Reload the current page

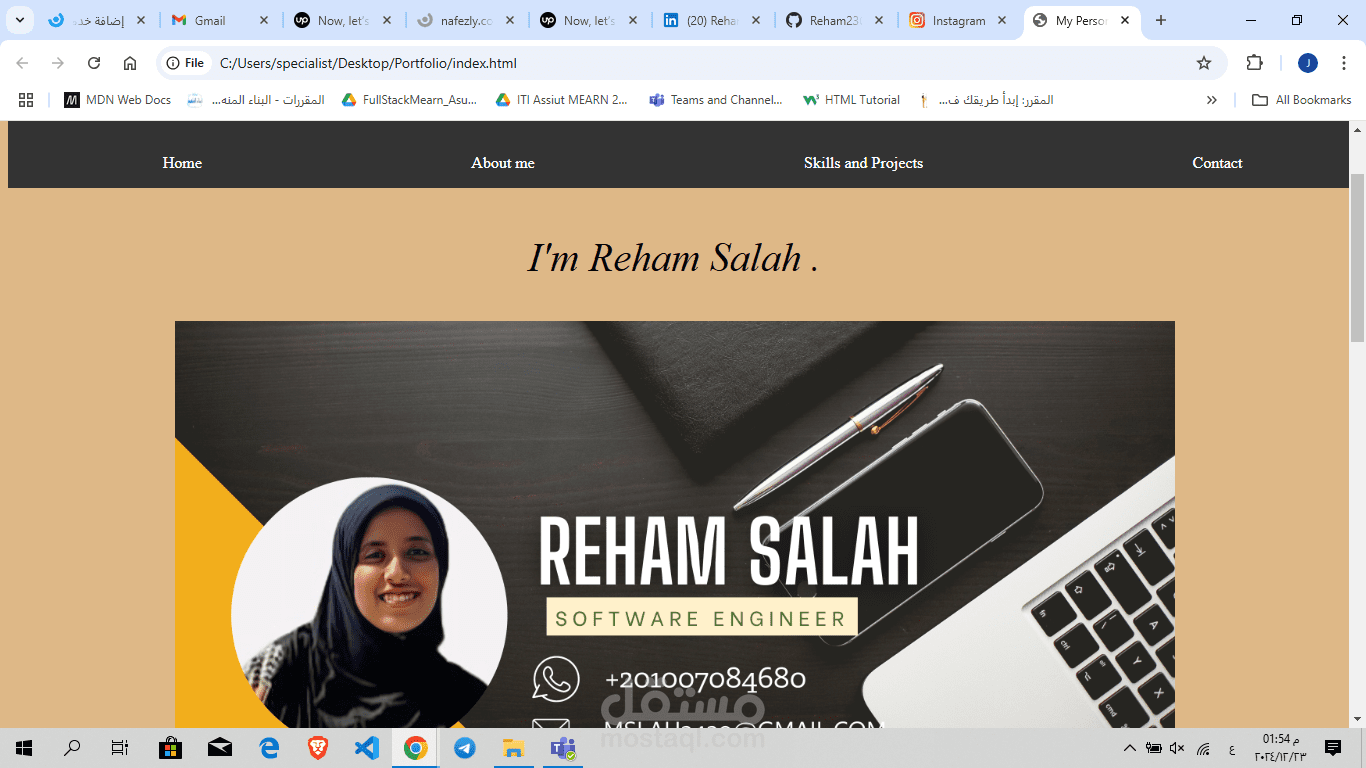(94, 63)
